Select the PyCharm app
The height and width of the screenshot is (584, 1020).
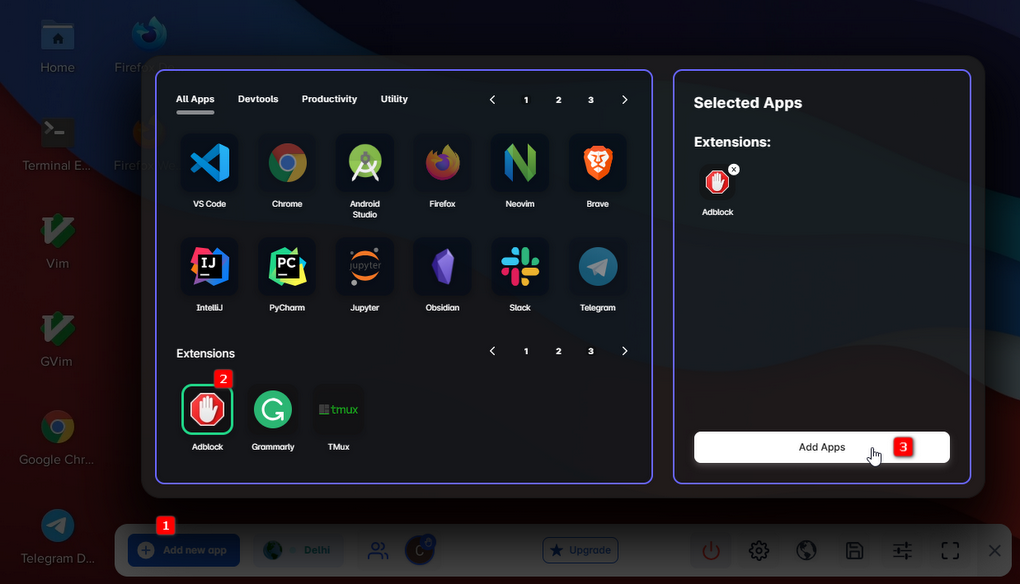(x=287, y=267)
